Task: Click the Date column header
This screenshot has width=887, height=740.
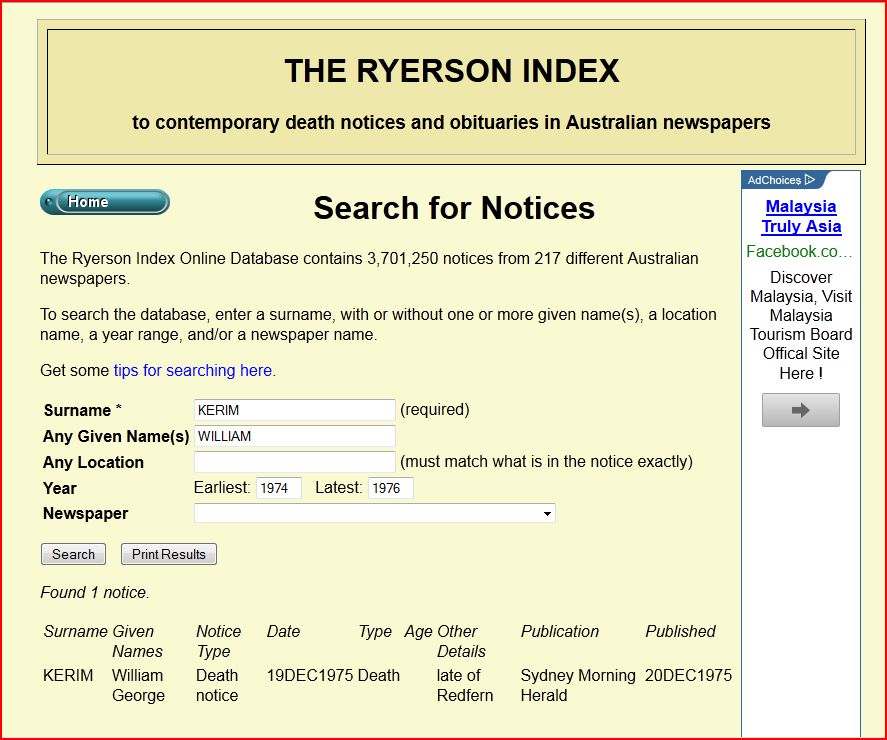Action: coord(283,631)
